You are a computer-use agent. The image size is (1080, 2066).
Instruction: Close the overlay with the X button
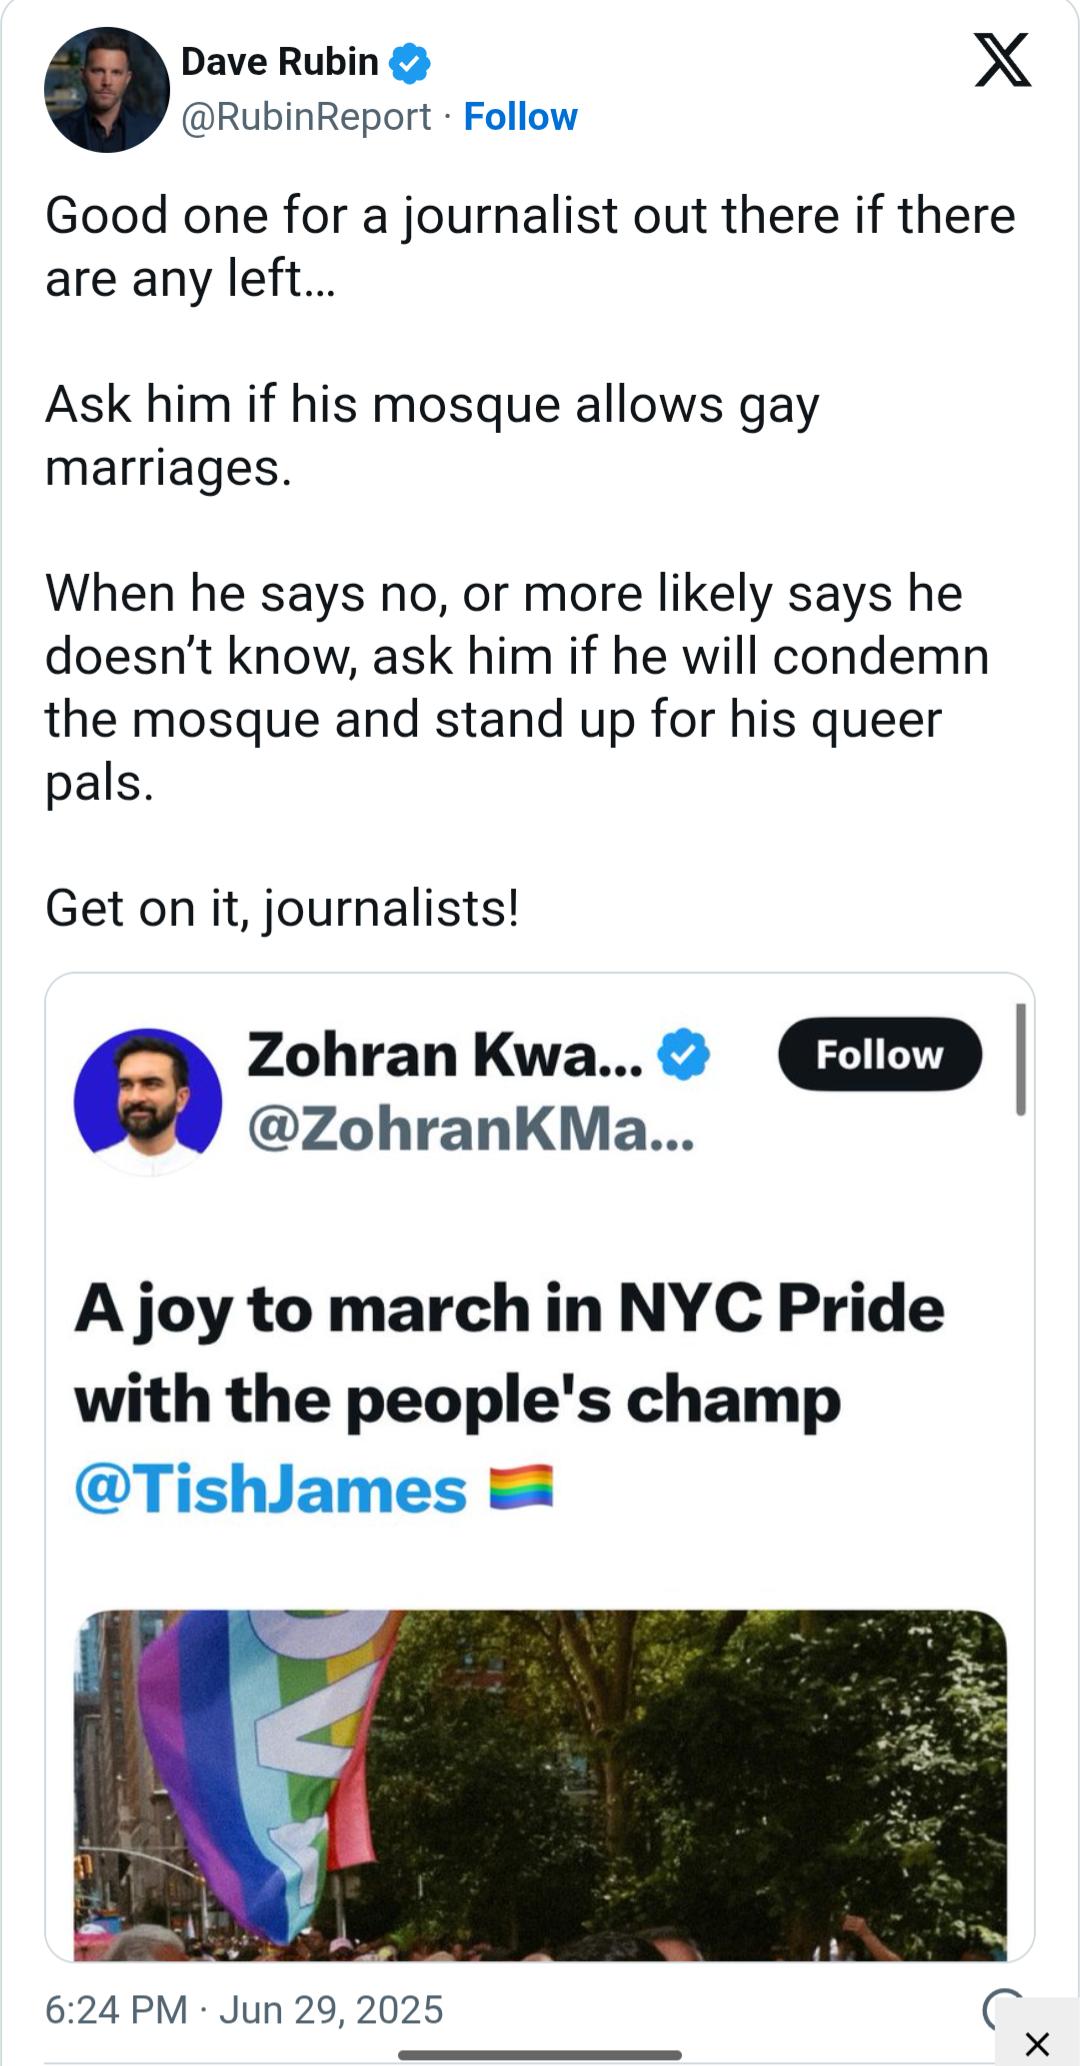click(1037, 2042)
